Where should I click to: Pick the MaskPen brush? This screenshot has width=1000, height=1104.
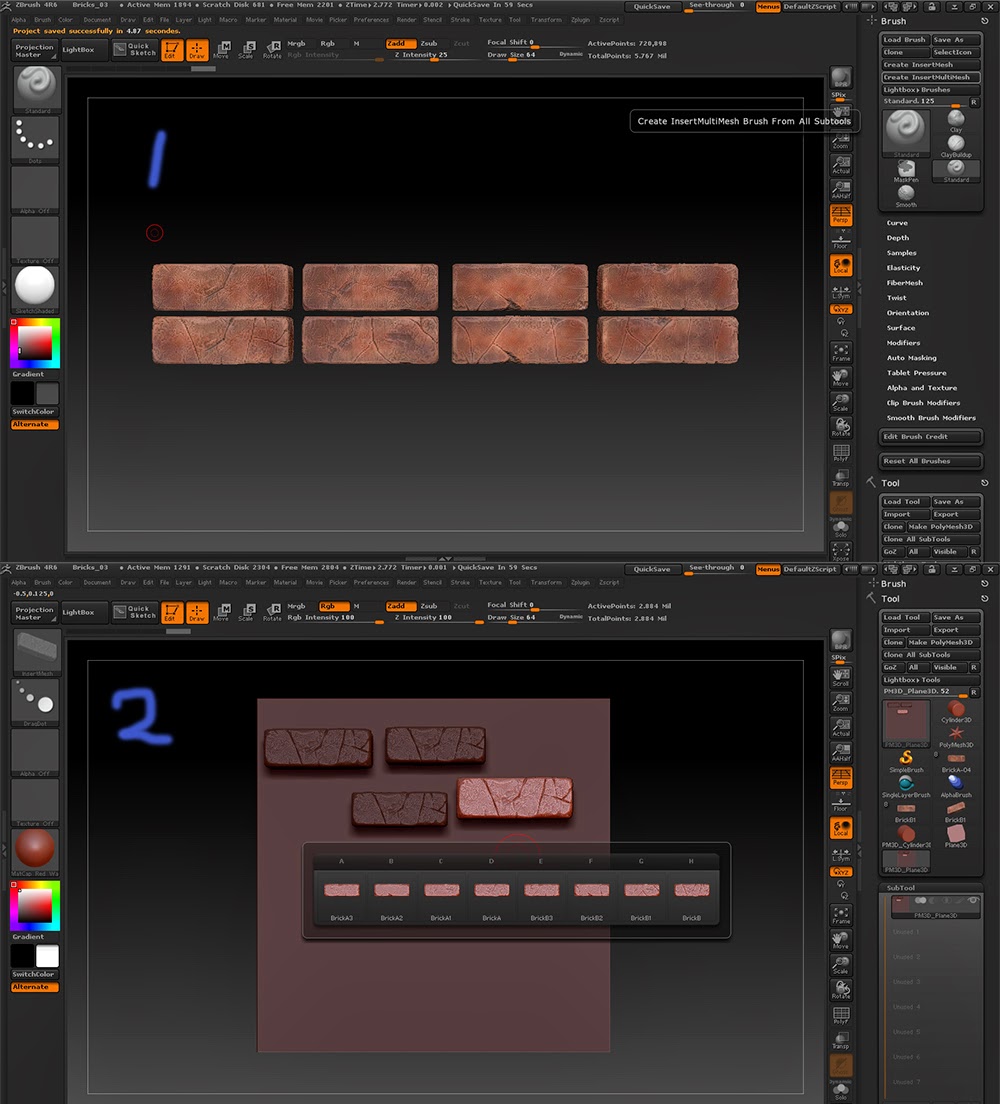(x=906, y=169)
